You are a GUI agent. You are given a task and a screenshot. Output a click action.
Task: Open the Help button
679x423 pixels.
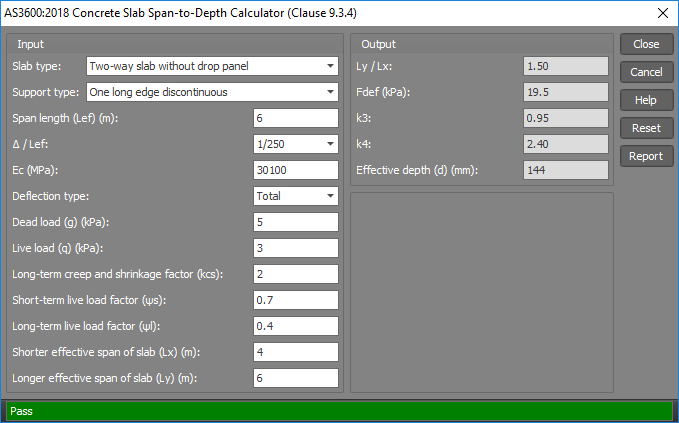(647, 100)
